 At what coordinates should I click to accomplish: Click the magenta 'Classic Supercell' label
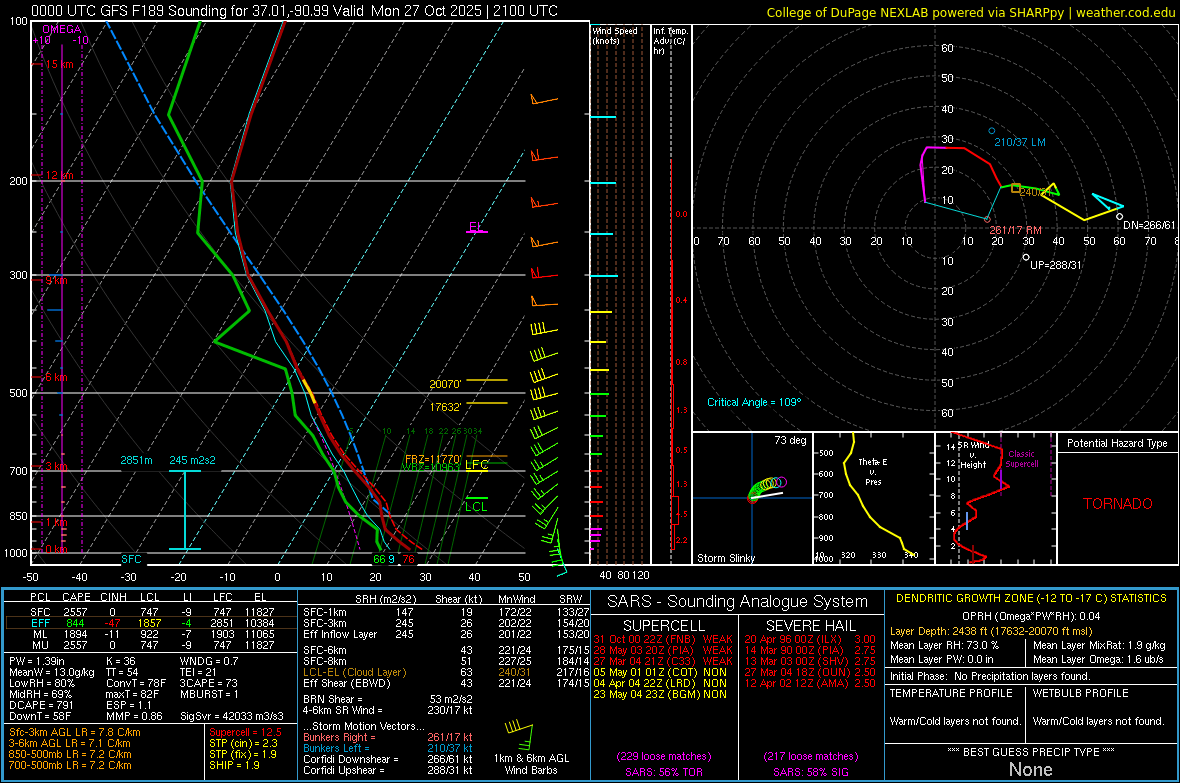coord(1021,459)
